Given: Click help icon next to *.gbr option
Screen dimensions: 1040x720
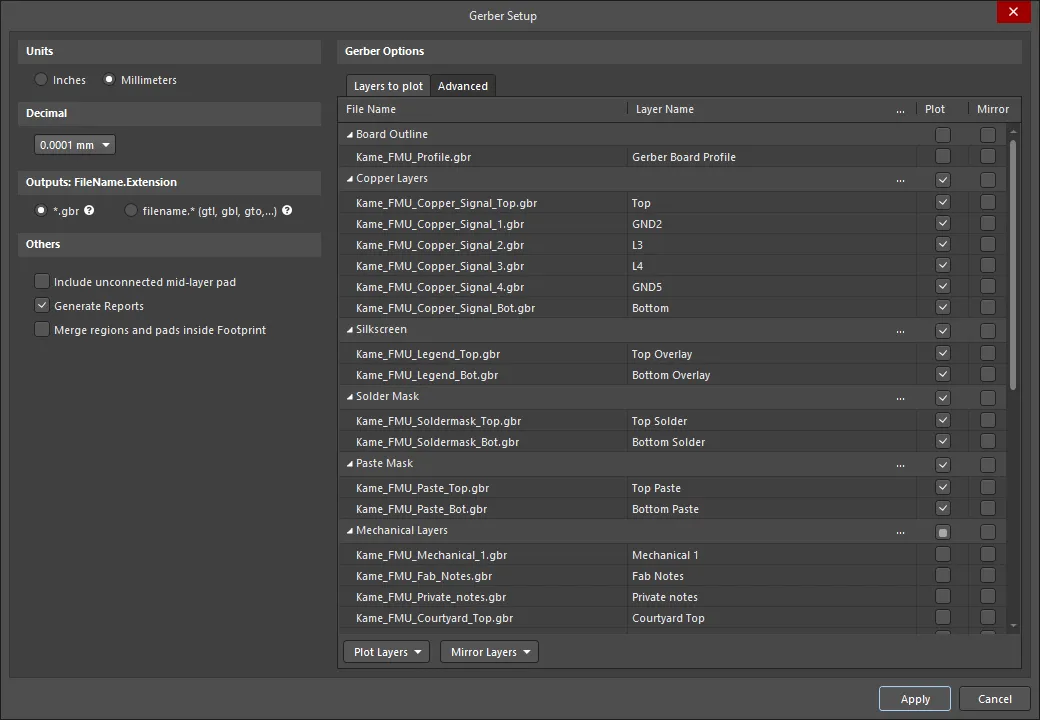Looking at the screenshot, I should tap(89, 210).
